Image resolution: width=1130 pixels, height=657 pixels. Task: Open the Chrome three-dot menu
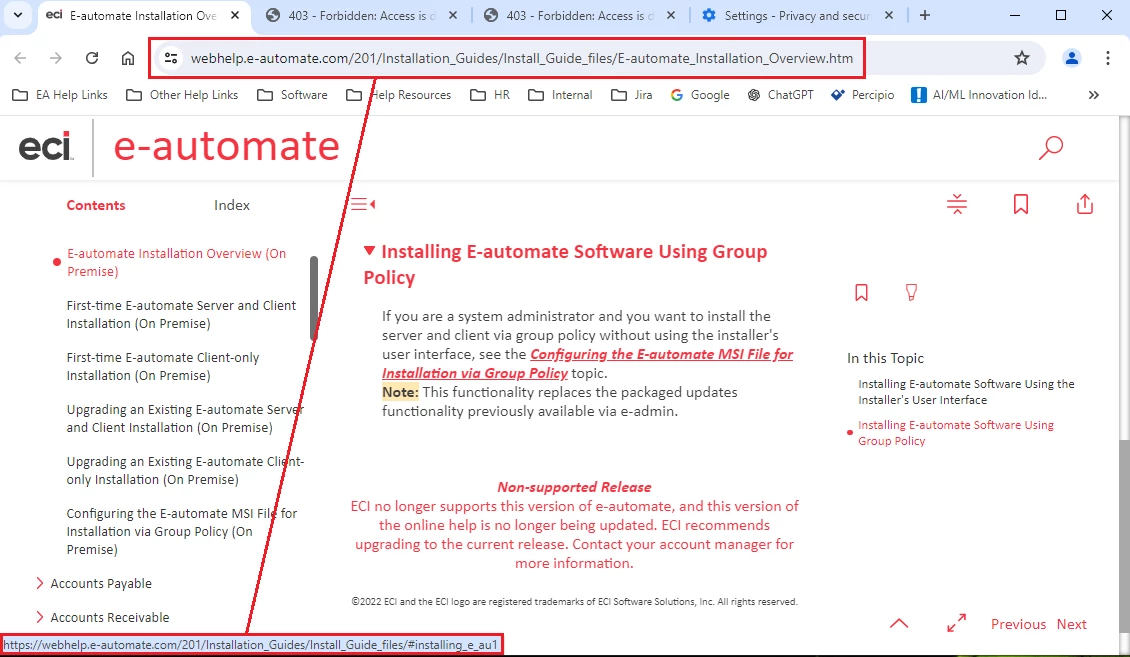point(1108,58)
